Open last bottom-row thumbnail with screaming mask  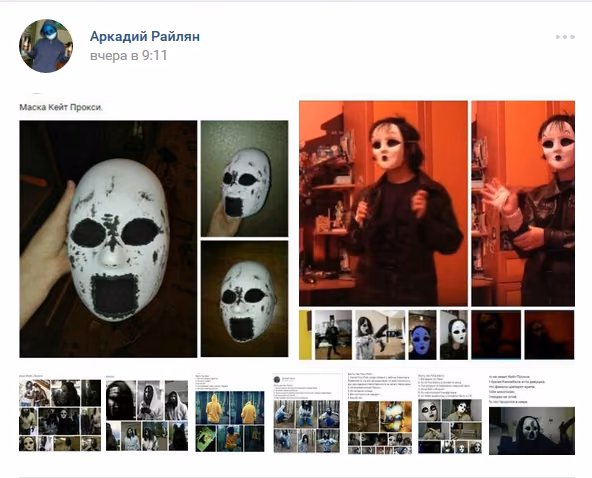[532, 415]
